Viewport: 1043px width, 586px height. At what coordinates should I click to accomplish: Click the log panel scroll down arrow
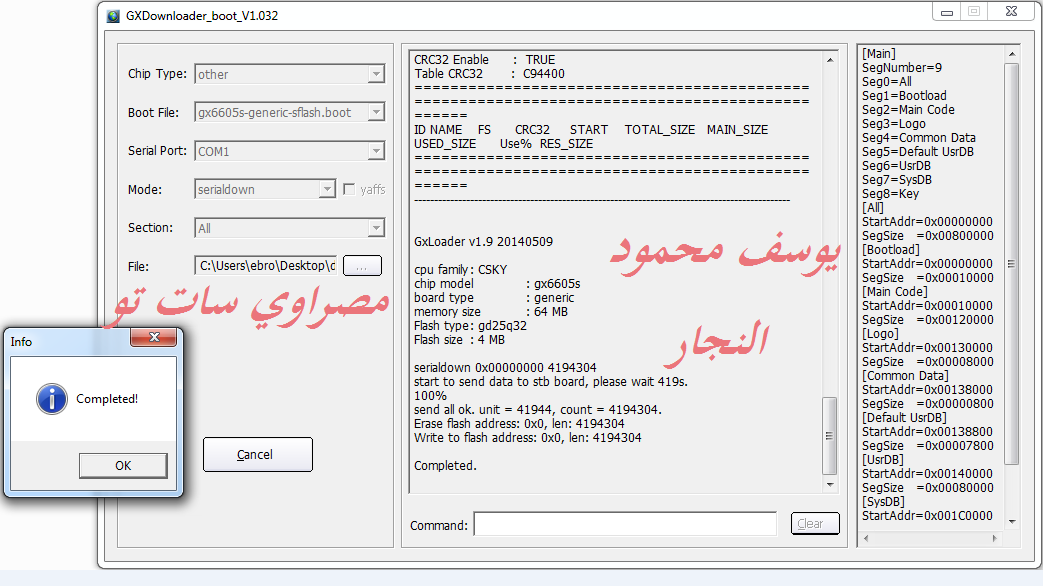click(830, 484)
